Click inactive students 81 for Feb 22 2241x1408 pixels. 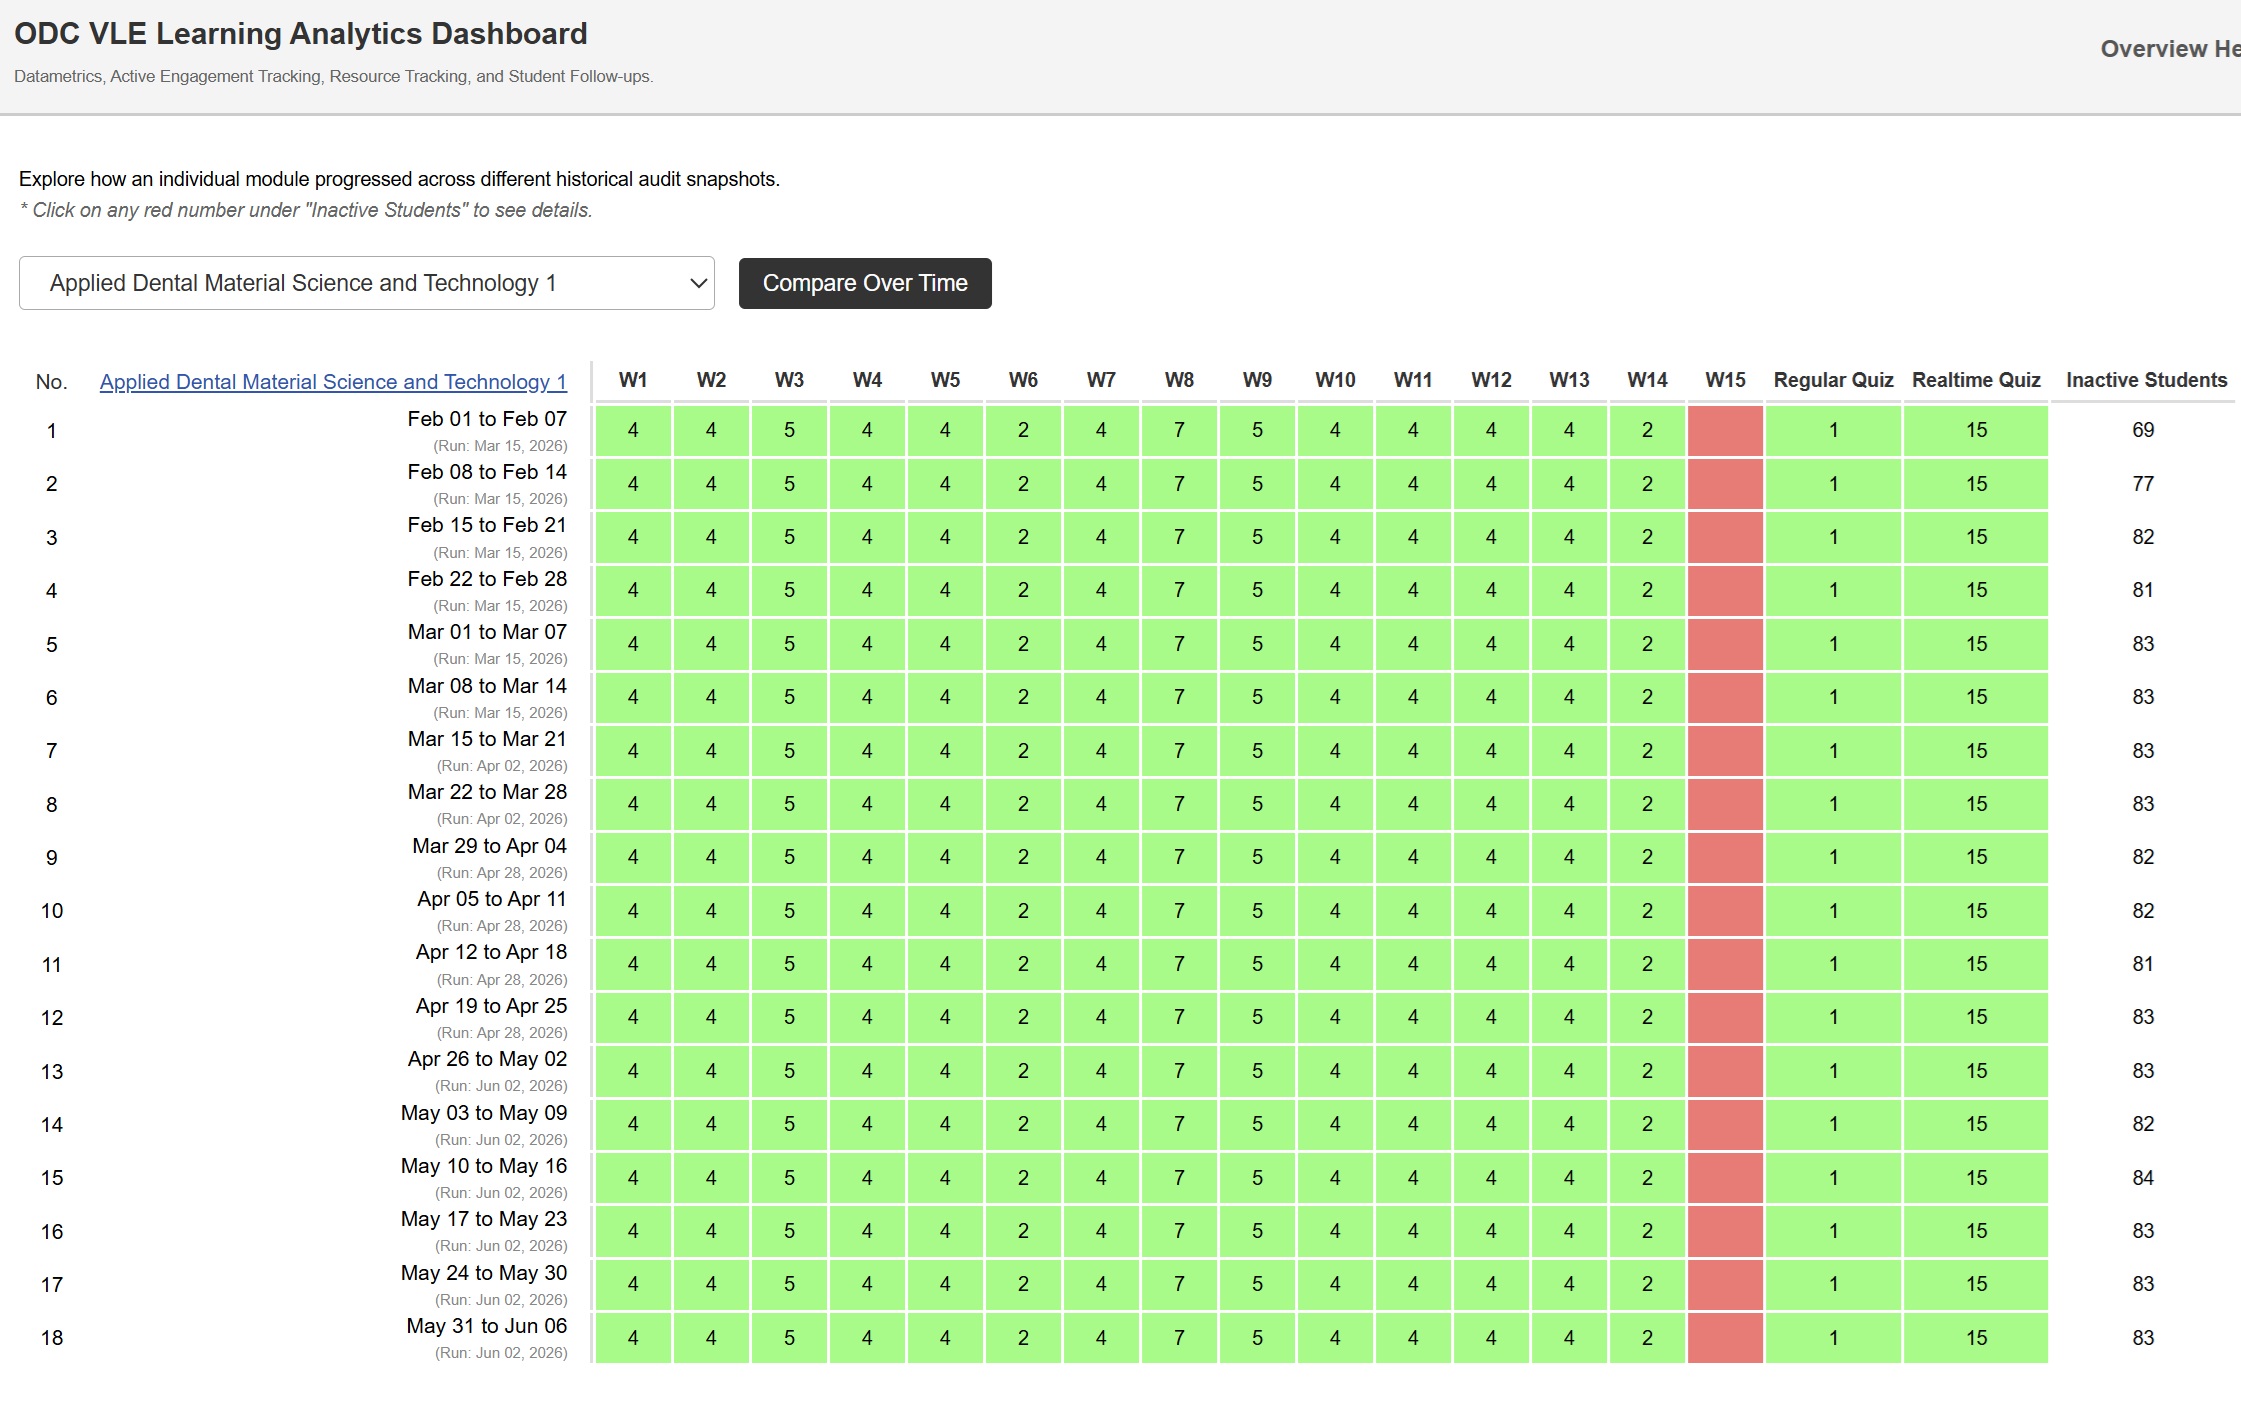click(2142, 590)
